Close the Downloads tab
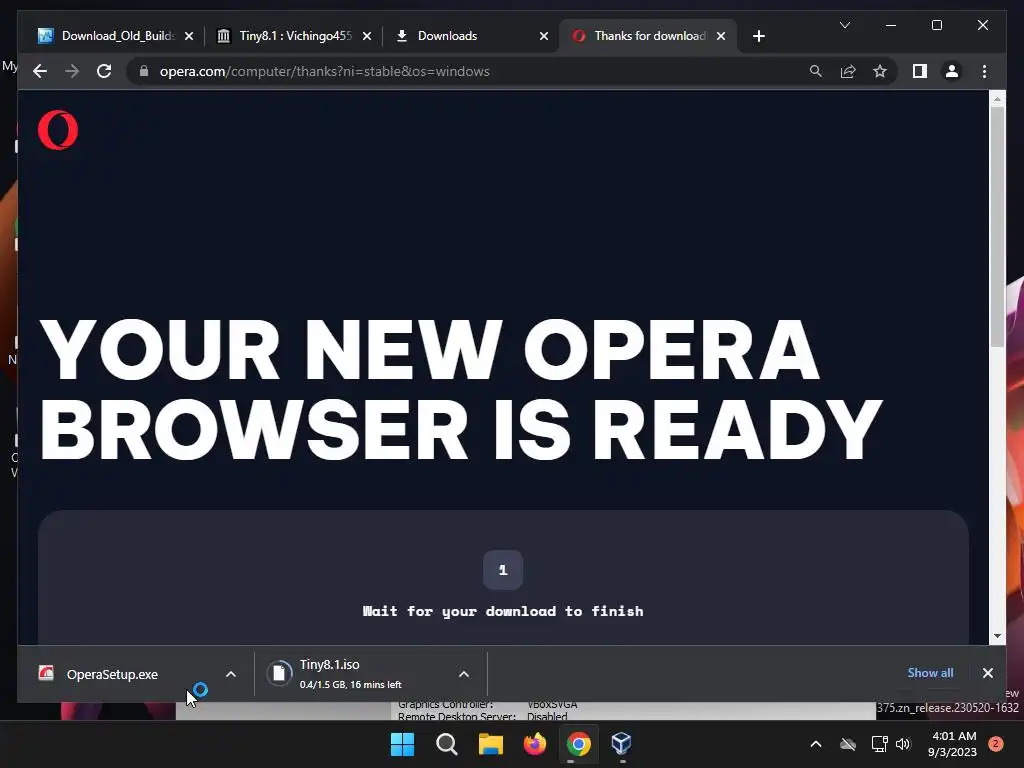This screenshot has height=768, width=1024. point(544,36)
